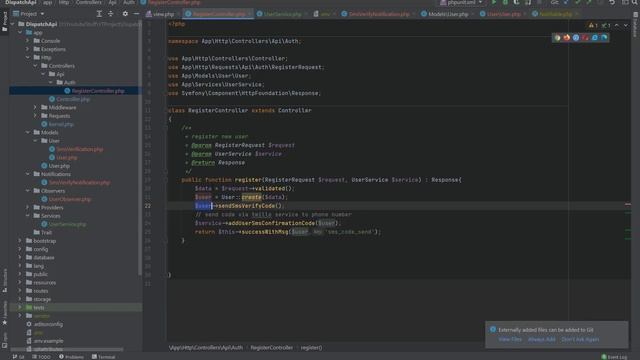Open Project panel settings gear

click(125, 14)
